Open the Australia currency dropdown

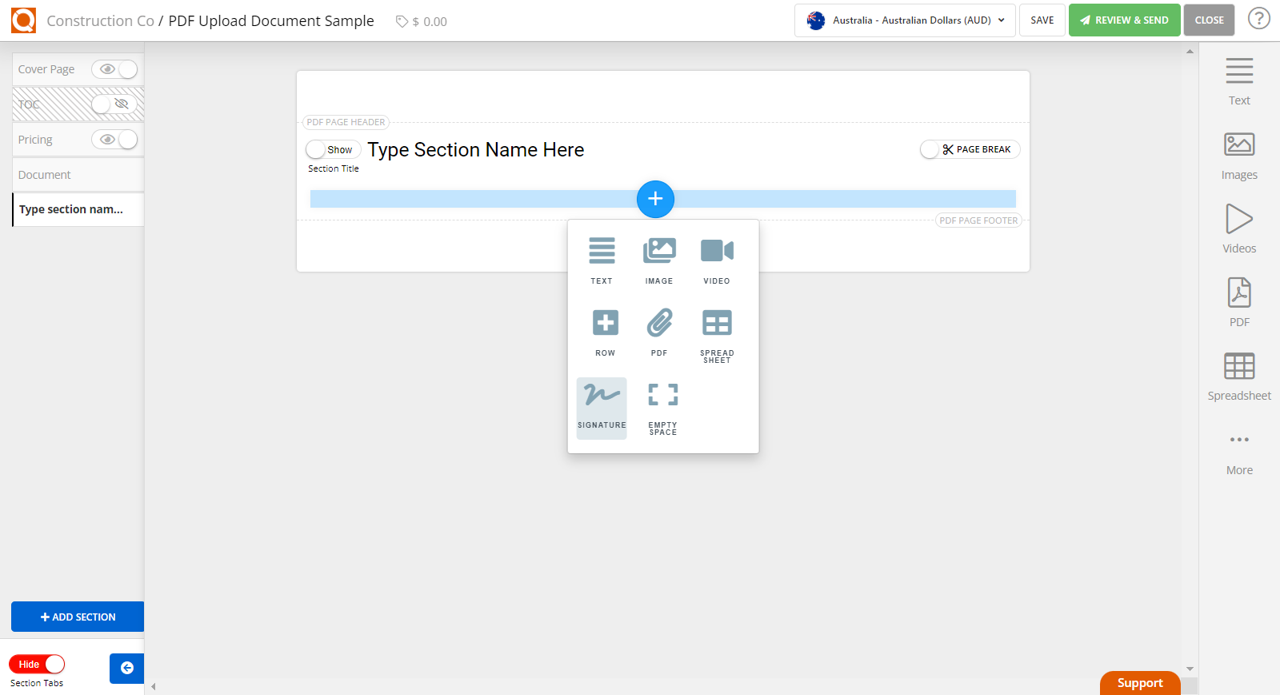[x=904, y=19]
